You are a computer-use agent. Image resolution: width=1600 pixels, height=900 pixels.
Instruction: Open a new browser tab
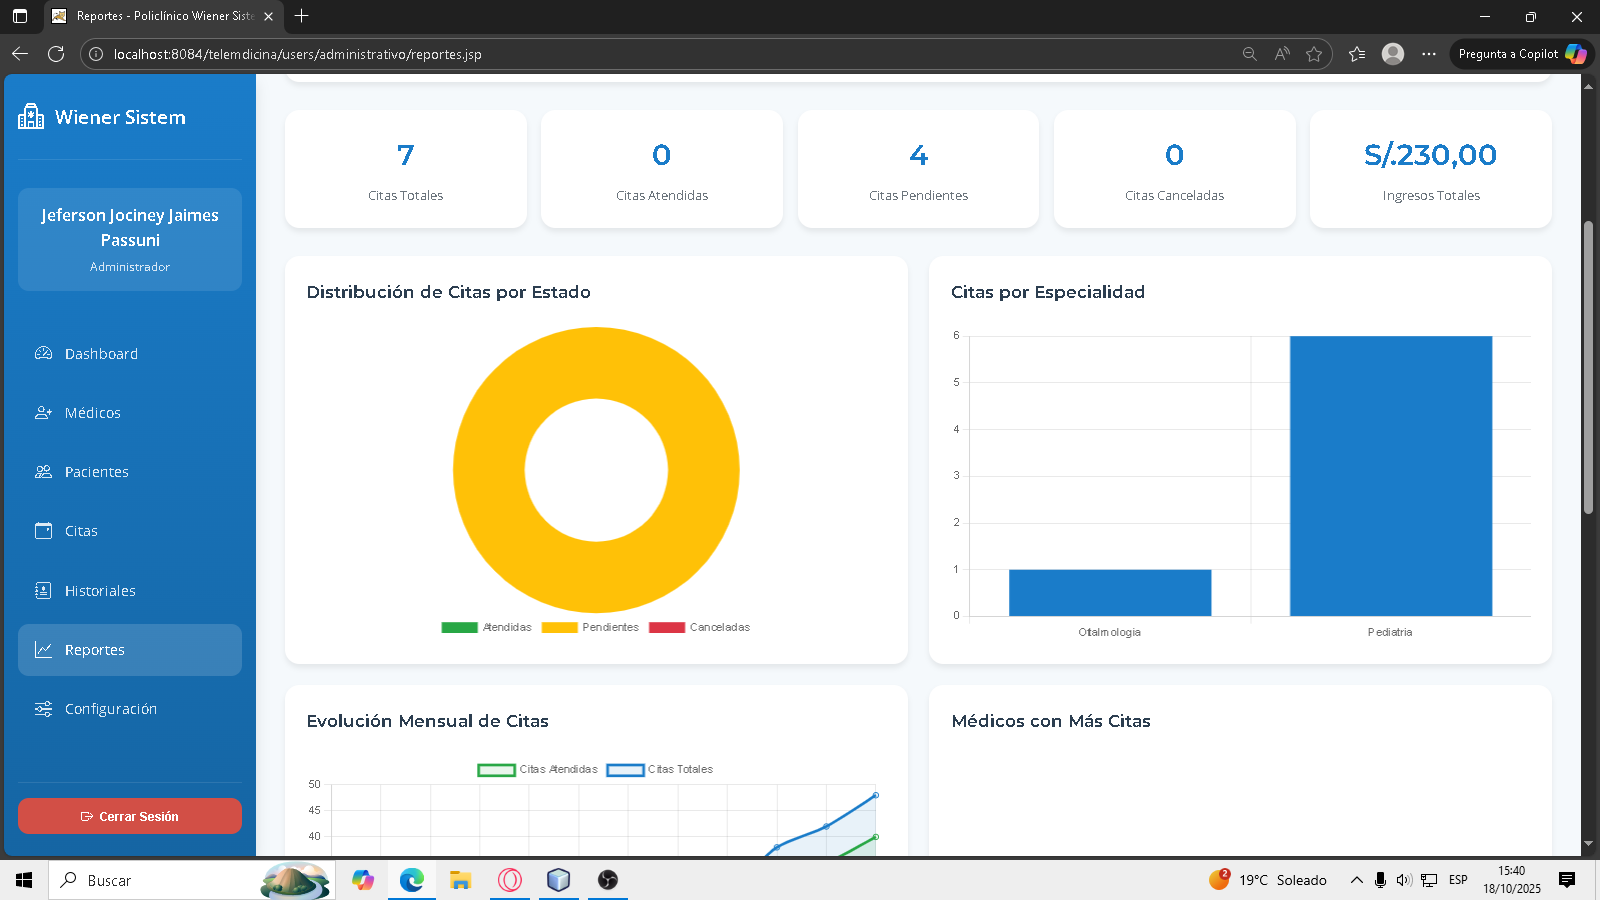(301, 16)
